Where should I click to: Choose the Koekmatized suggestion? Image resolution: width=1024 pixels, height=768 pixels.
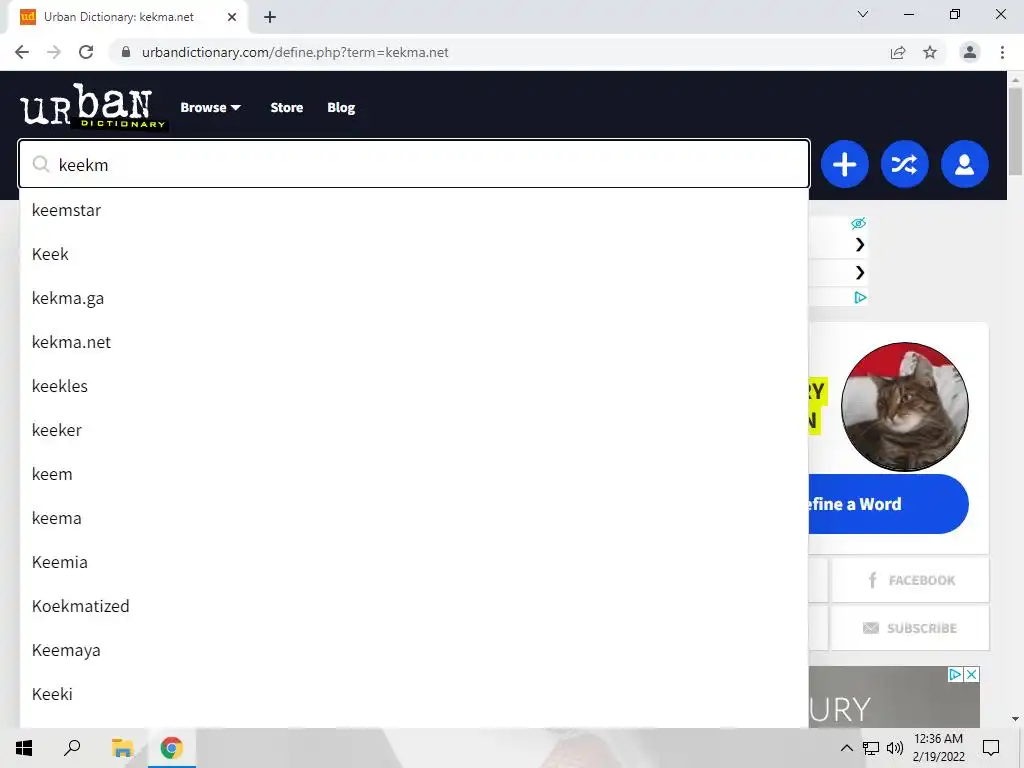click(x=414, y=606)
